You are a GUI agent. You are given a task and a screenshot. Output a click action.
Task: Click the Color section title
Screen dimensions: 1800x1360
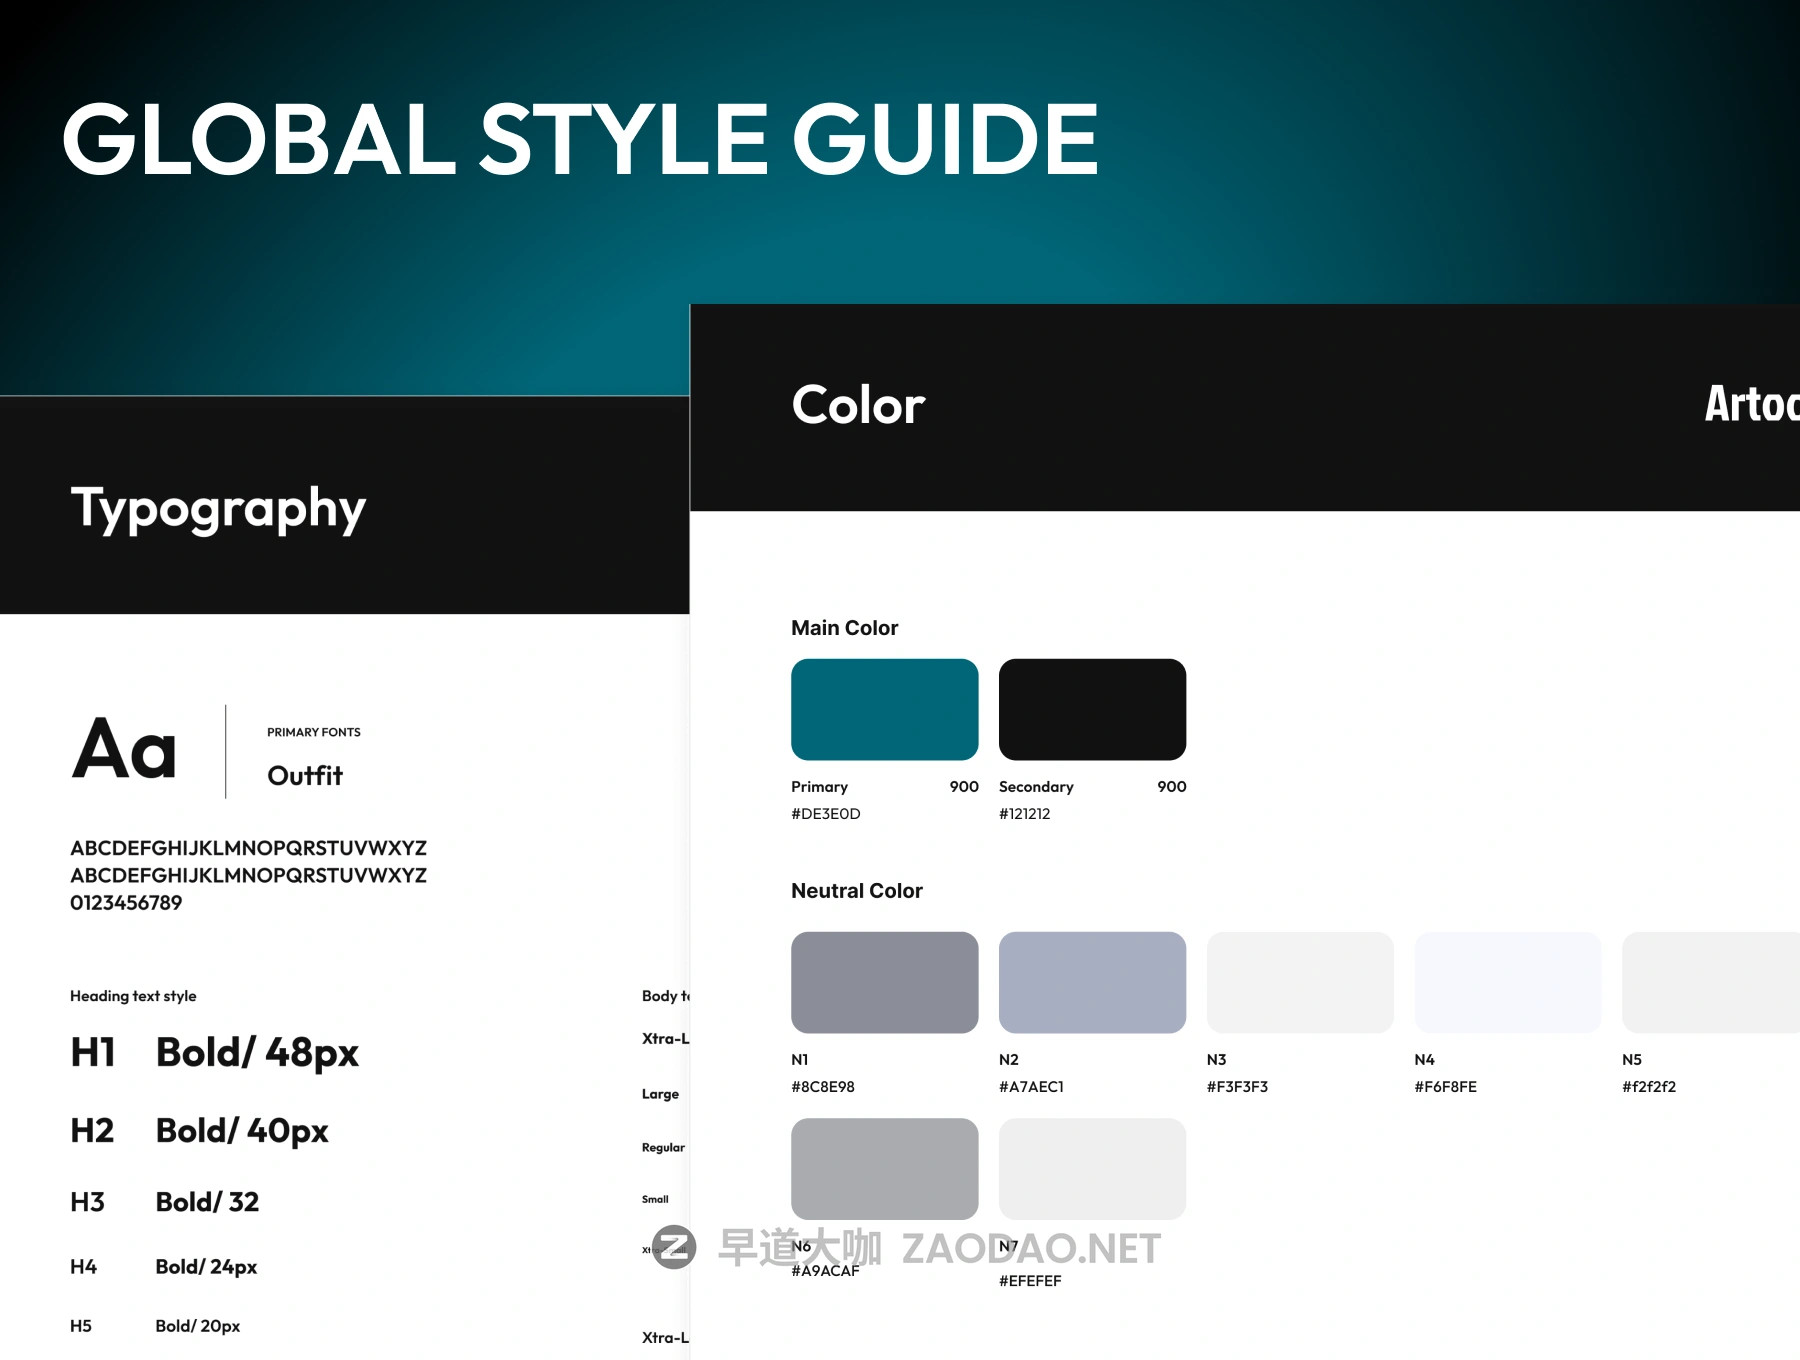tap(858, 405)
